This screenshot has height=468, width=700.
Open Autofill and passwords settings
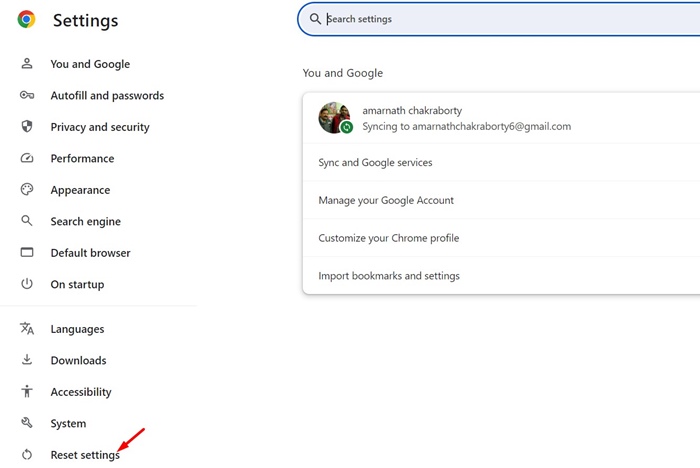[107, 95]
